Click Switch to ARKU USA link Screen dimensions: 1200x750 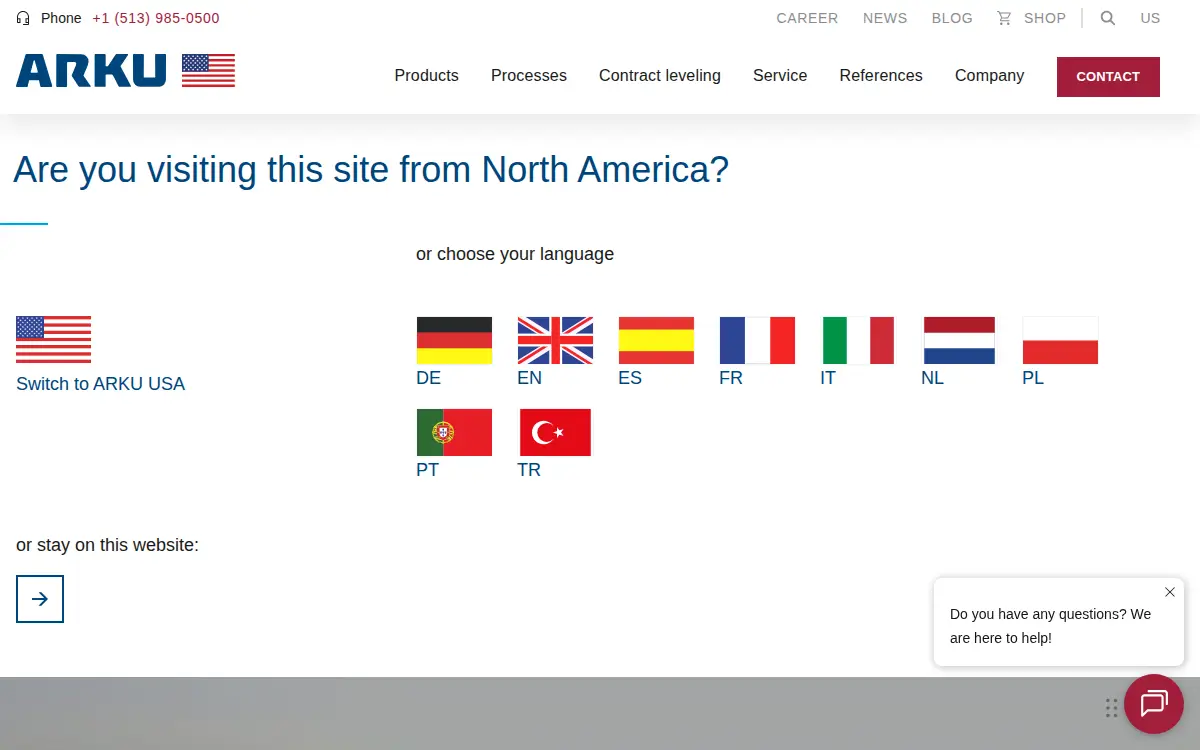[101, 384]
